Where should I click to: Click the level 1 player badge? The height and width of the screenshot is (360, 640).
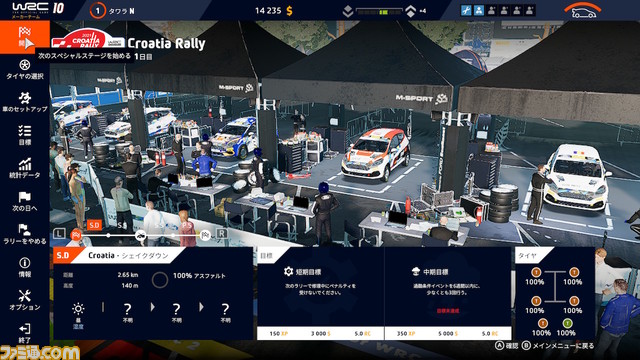[98, 11]
